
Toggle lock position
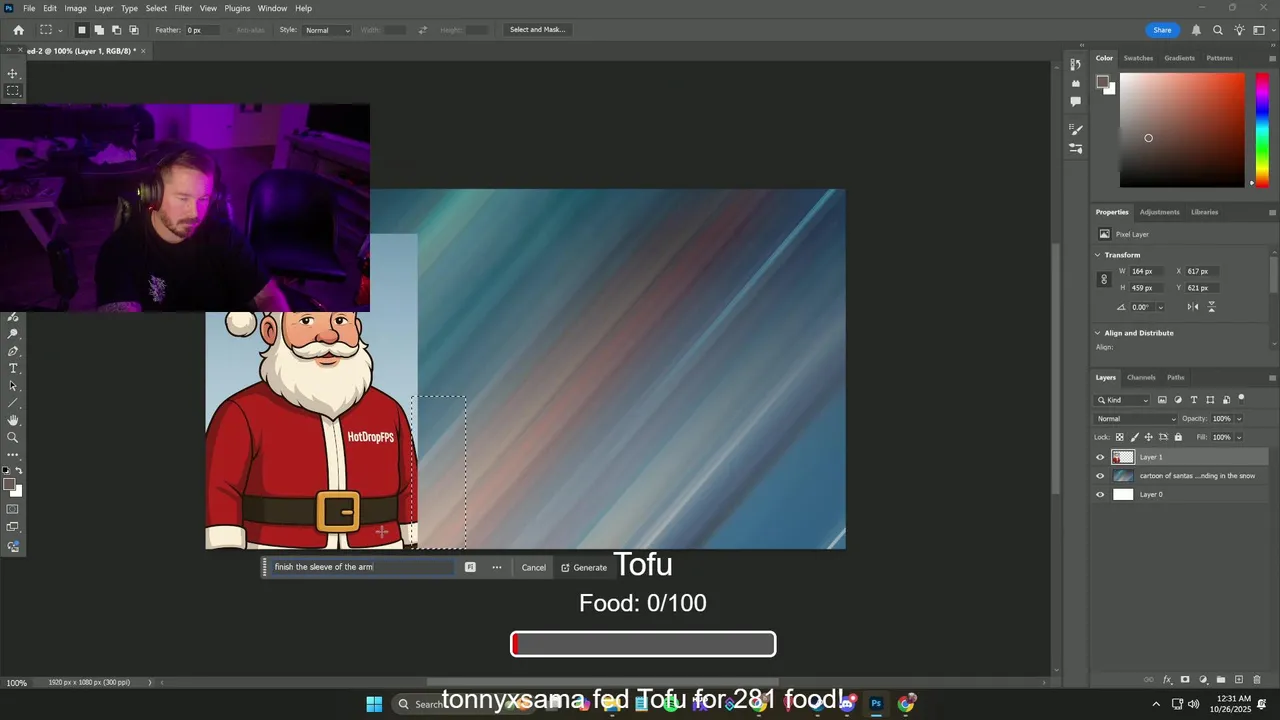pos(1148,437)
